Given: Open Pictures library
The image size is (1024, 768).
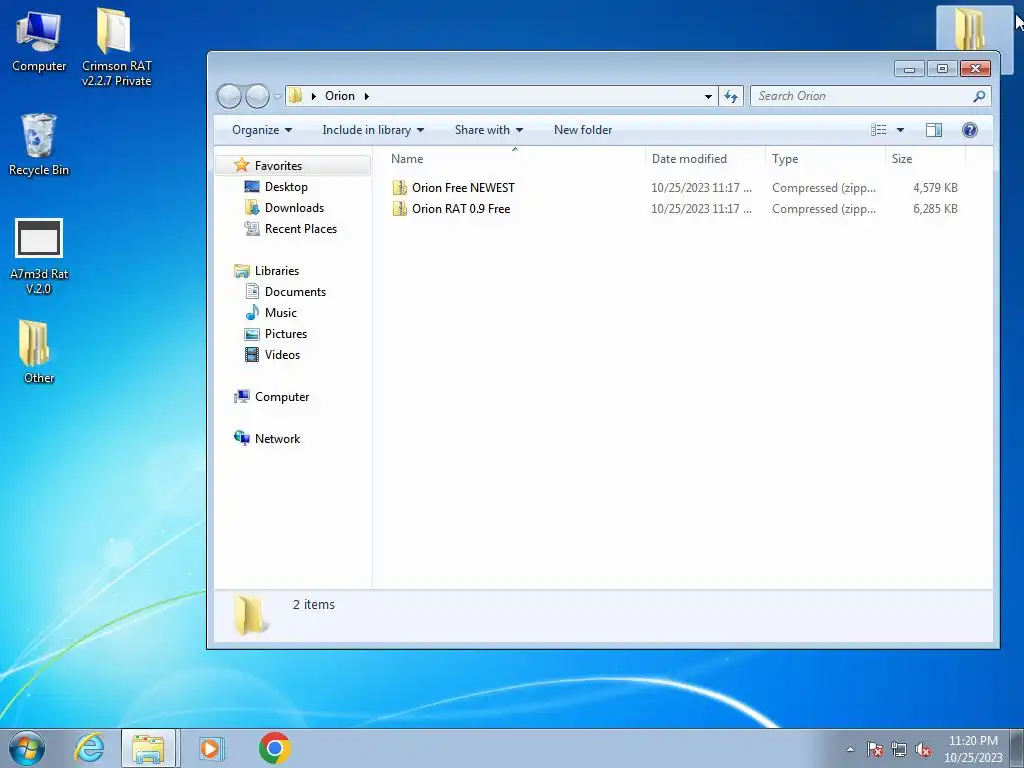Looking at the screenshot, I should [285, 334].
